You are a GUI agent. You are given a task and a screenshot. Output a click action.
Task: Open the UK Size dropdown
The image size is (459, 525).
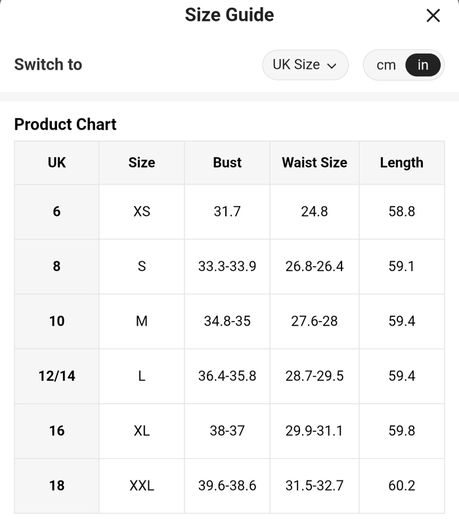coord(305,65)
